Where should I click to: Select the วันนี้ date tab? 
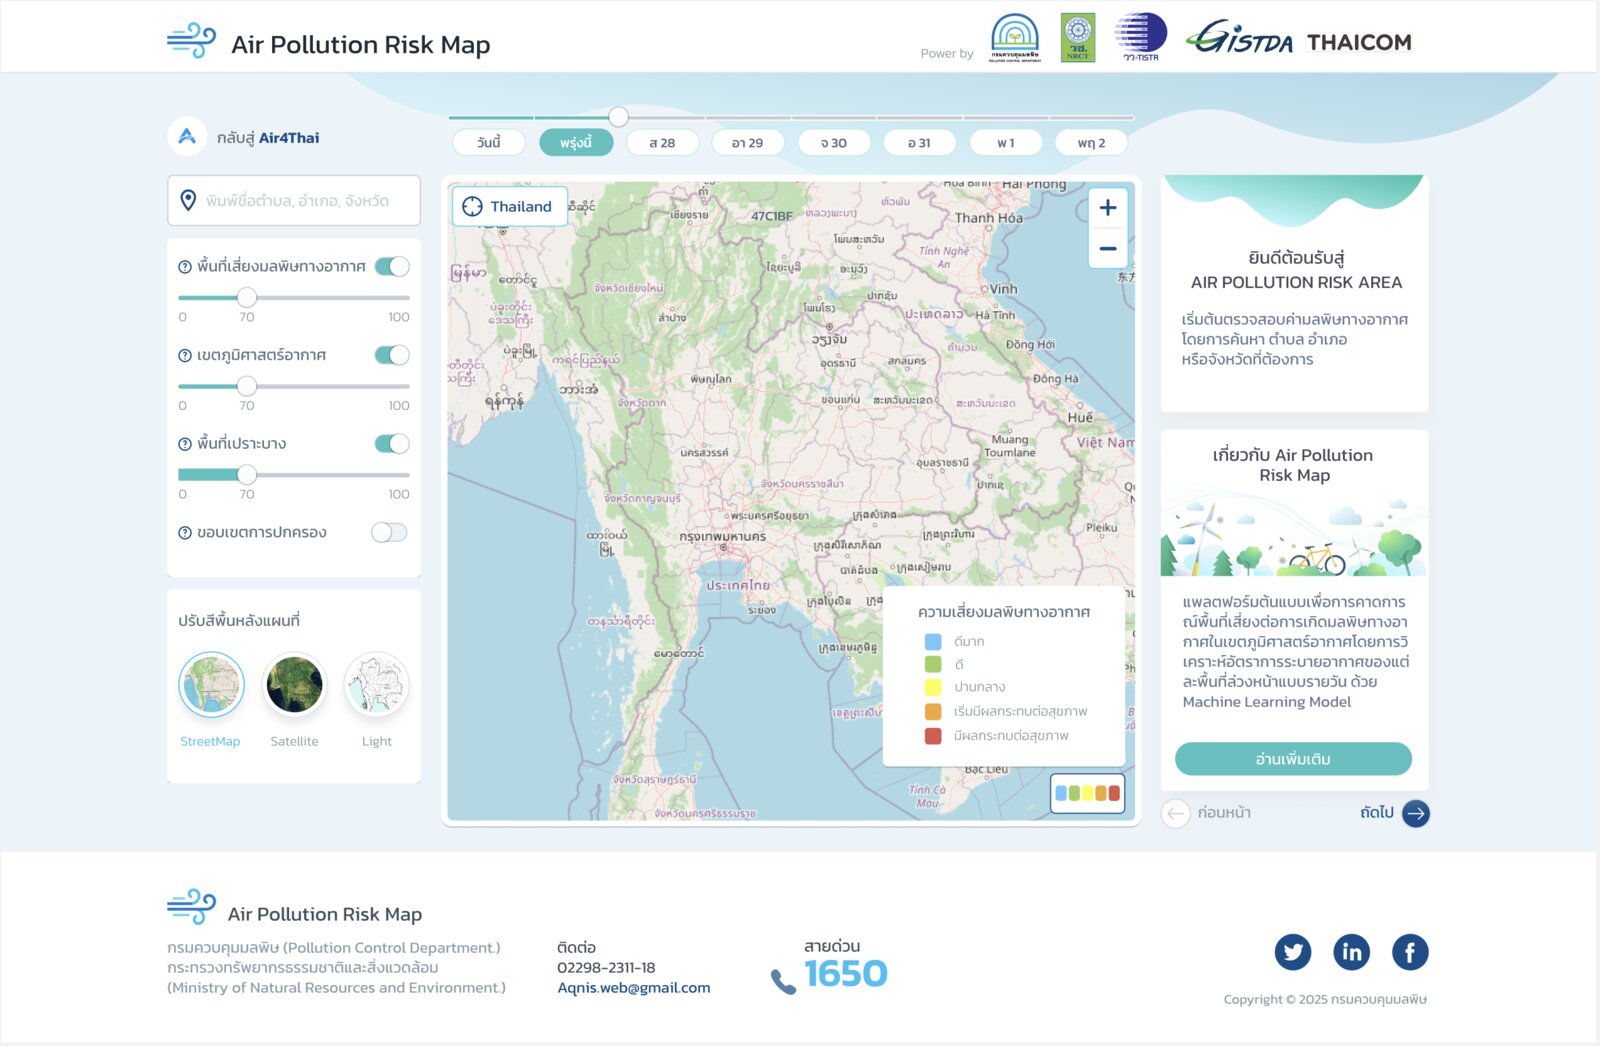[x=488, y=143]
